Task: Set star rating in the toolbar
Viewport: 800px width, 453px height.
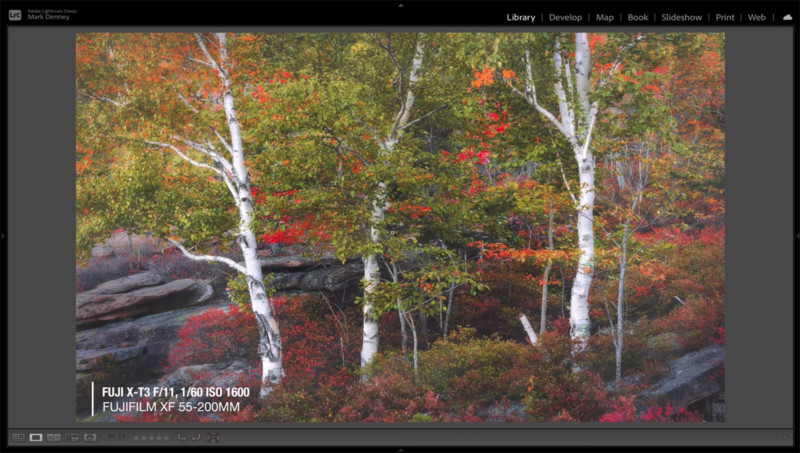Action: tap(152, 437)
